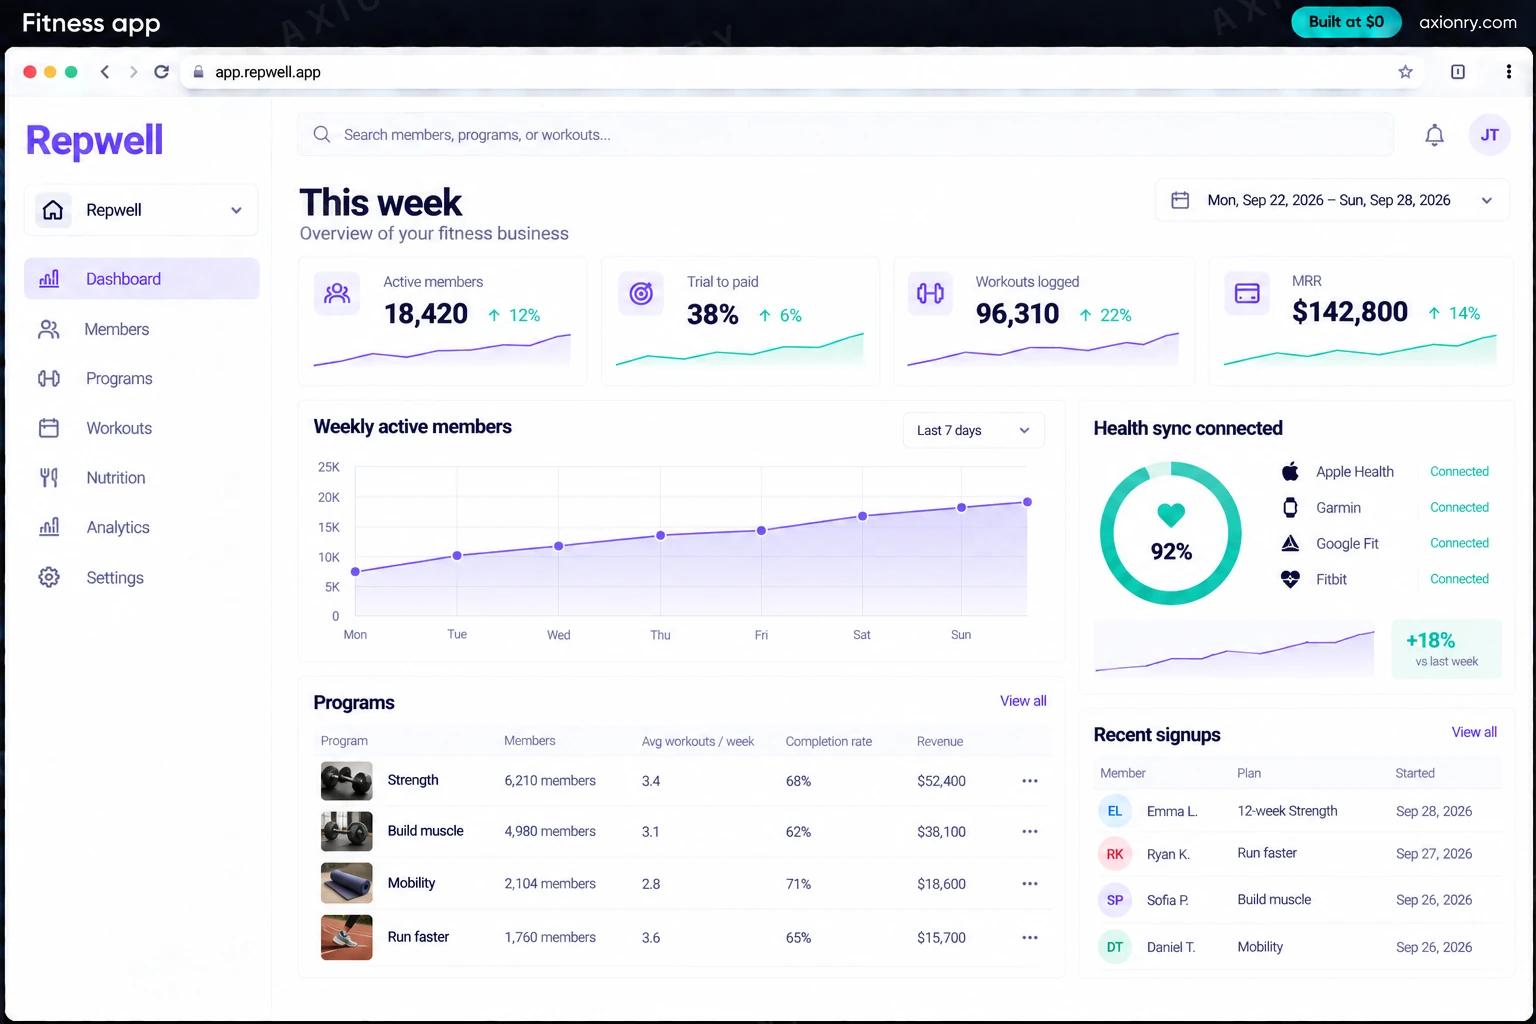Open more options for Run faster program

coord(1030,938)
